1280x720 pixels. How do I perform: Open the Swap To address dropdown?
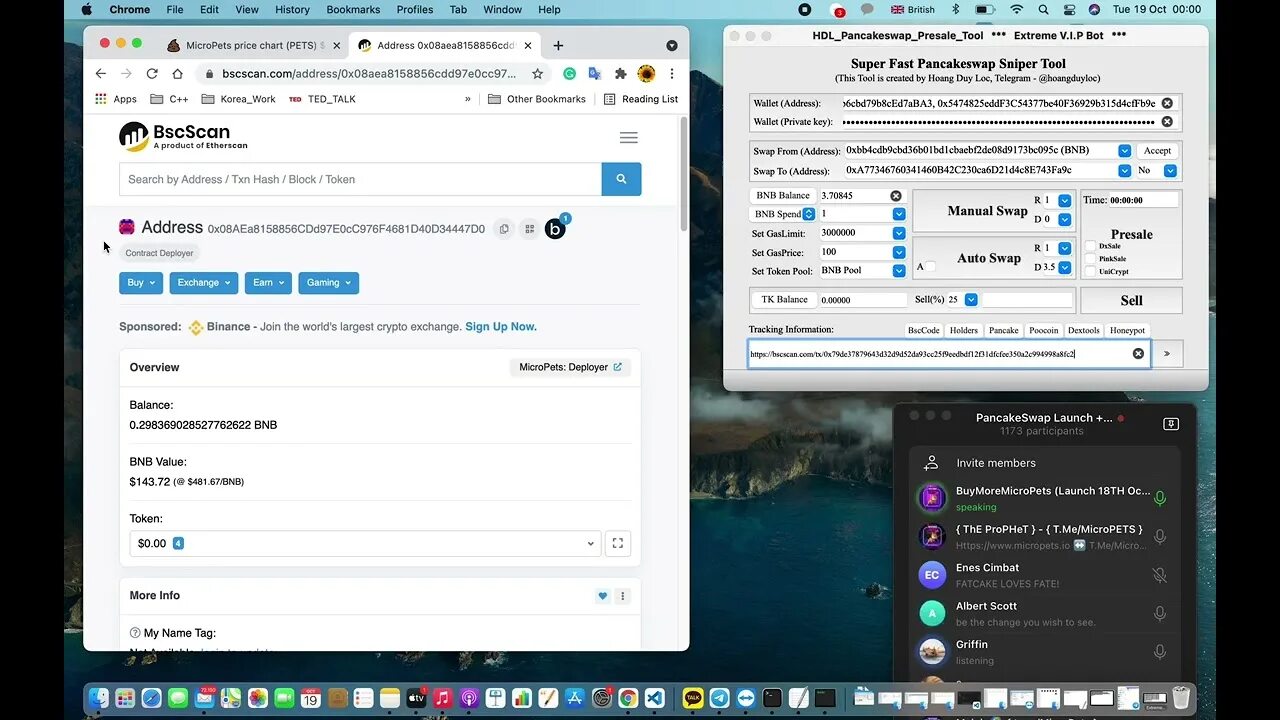pos(1124,170)
